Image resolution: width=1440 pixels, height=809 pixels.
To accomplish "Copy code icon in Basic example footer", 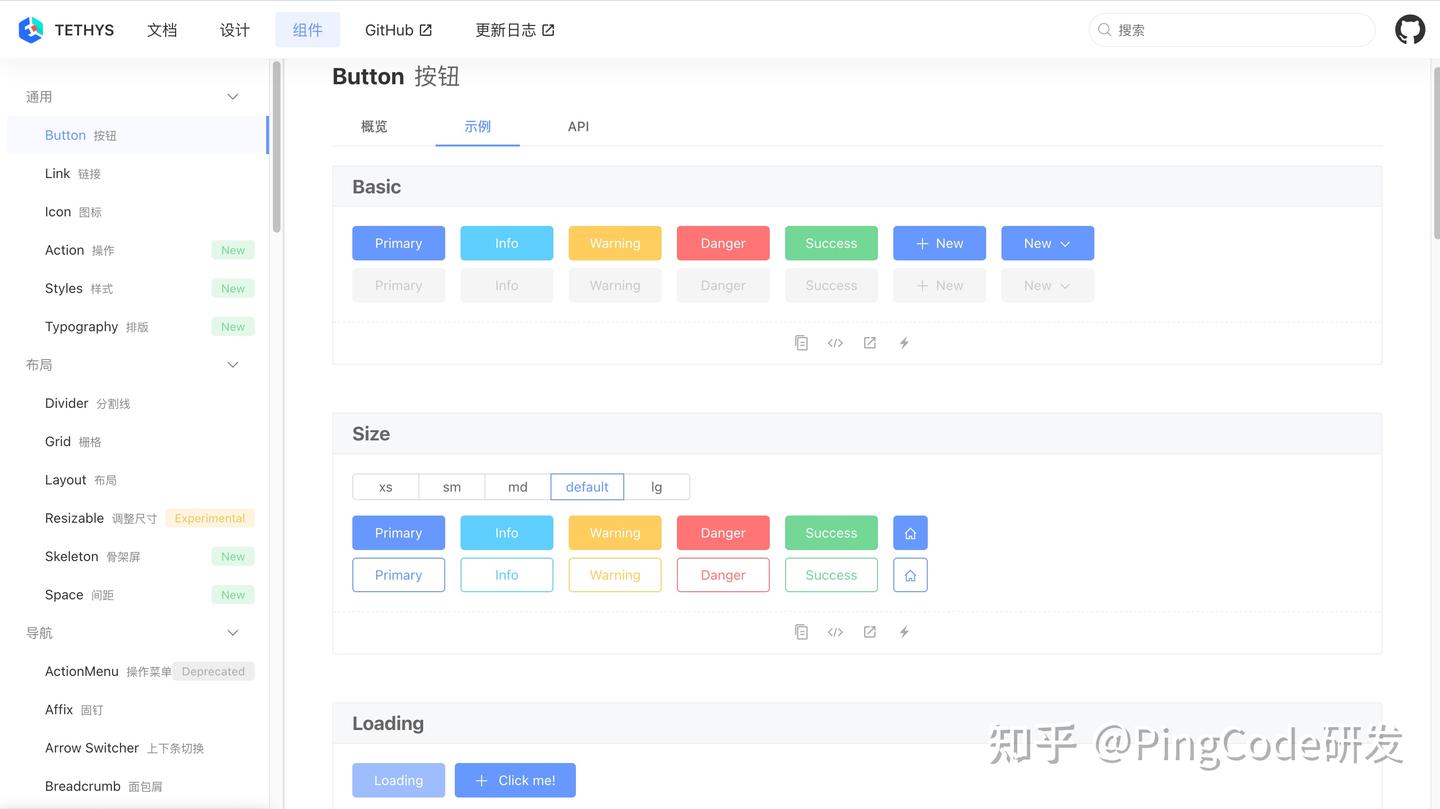I will click(801, 343).
